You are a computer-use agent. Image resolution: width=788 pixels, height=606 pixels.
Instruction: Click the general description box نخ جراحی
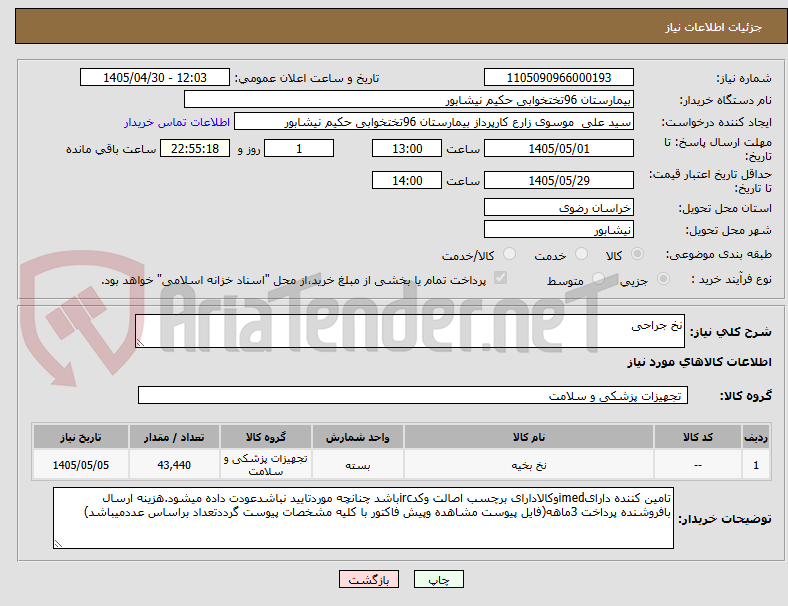point(410,331)
